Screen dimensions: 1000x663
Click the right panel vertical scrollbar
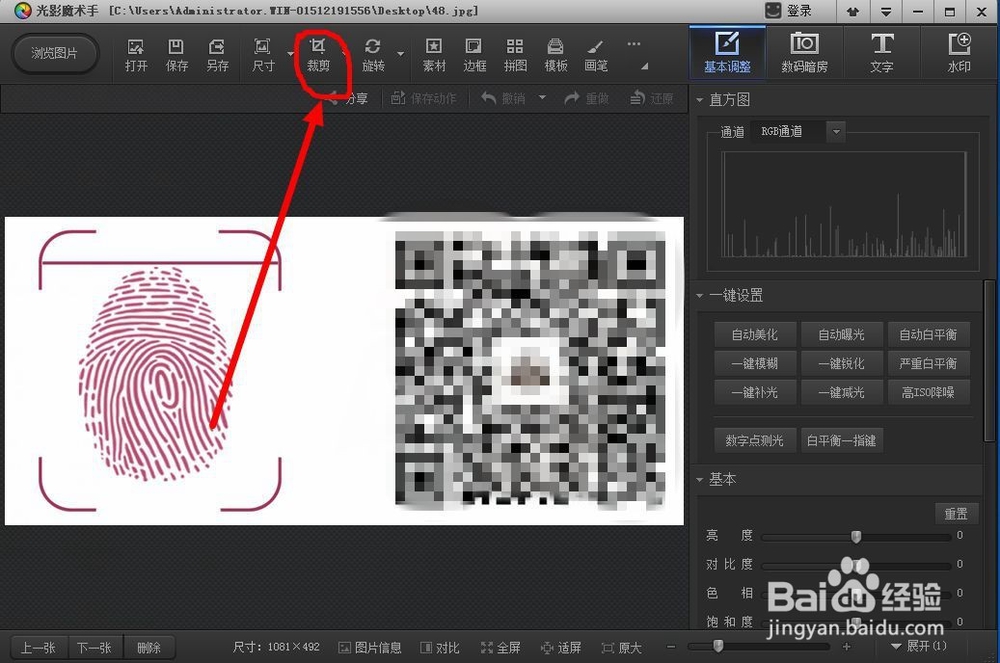tap(989, 360)
